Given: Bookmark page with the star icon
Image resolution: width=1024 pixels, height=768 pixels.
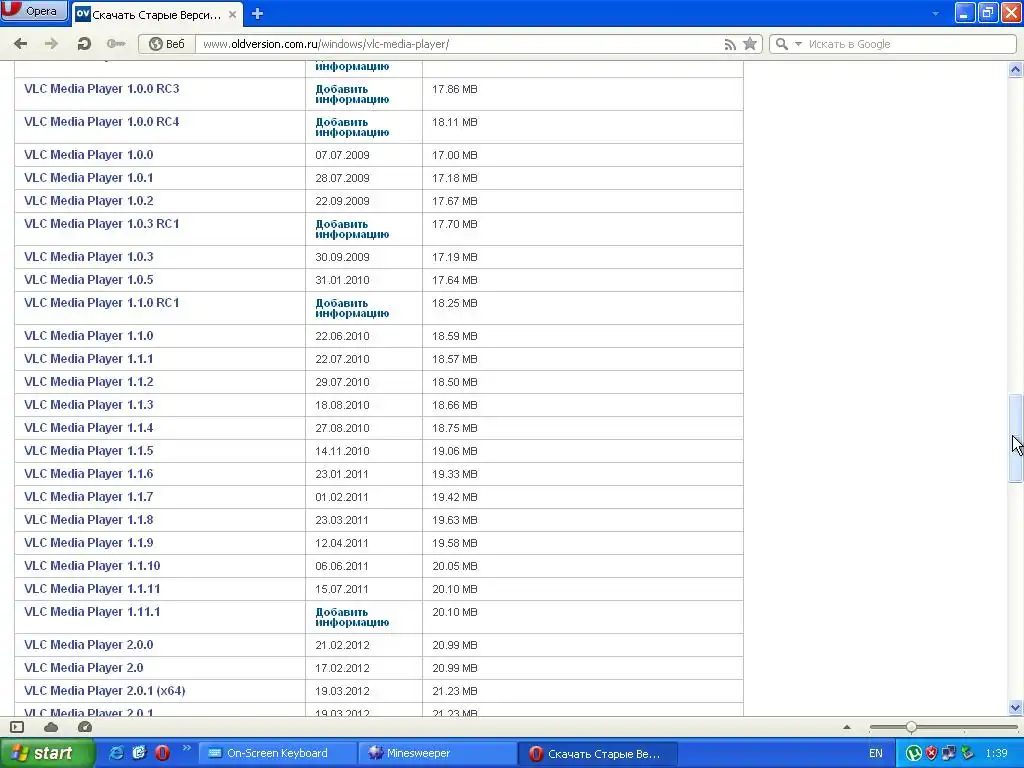Looking at the screenshot, I should coord(750,44).
